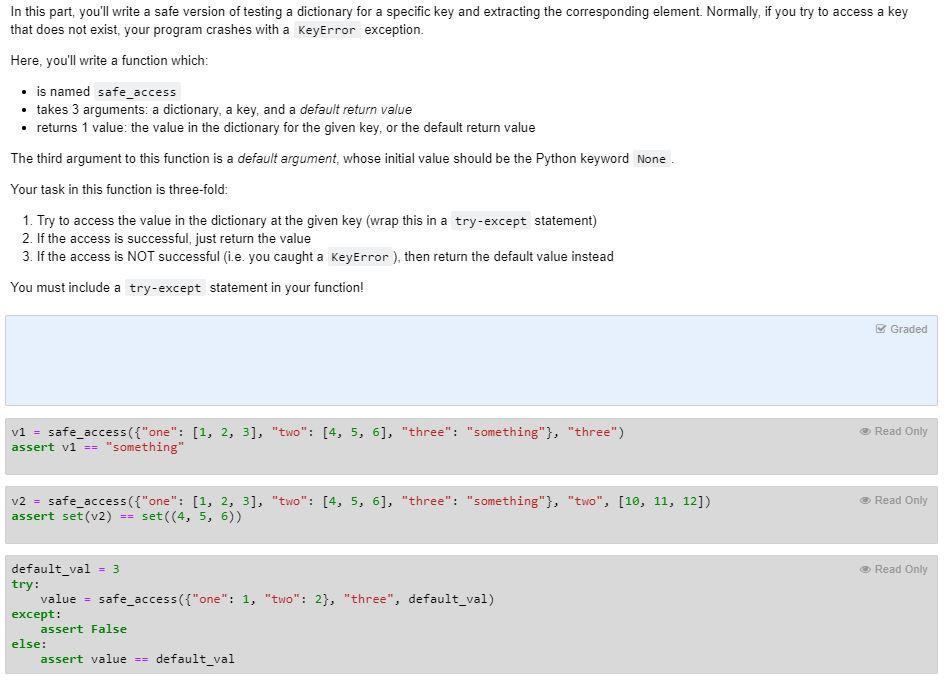
Task: Select the assert False line in last cell
Action: [x=83, y=628]
